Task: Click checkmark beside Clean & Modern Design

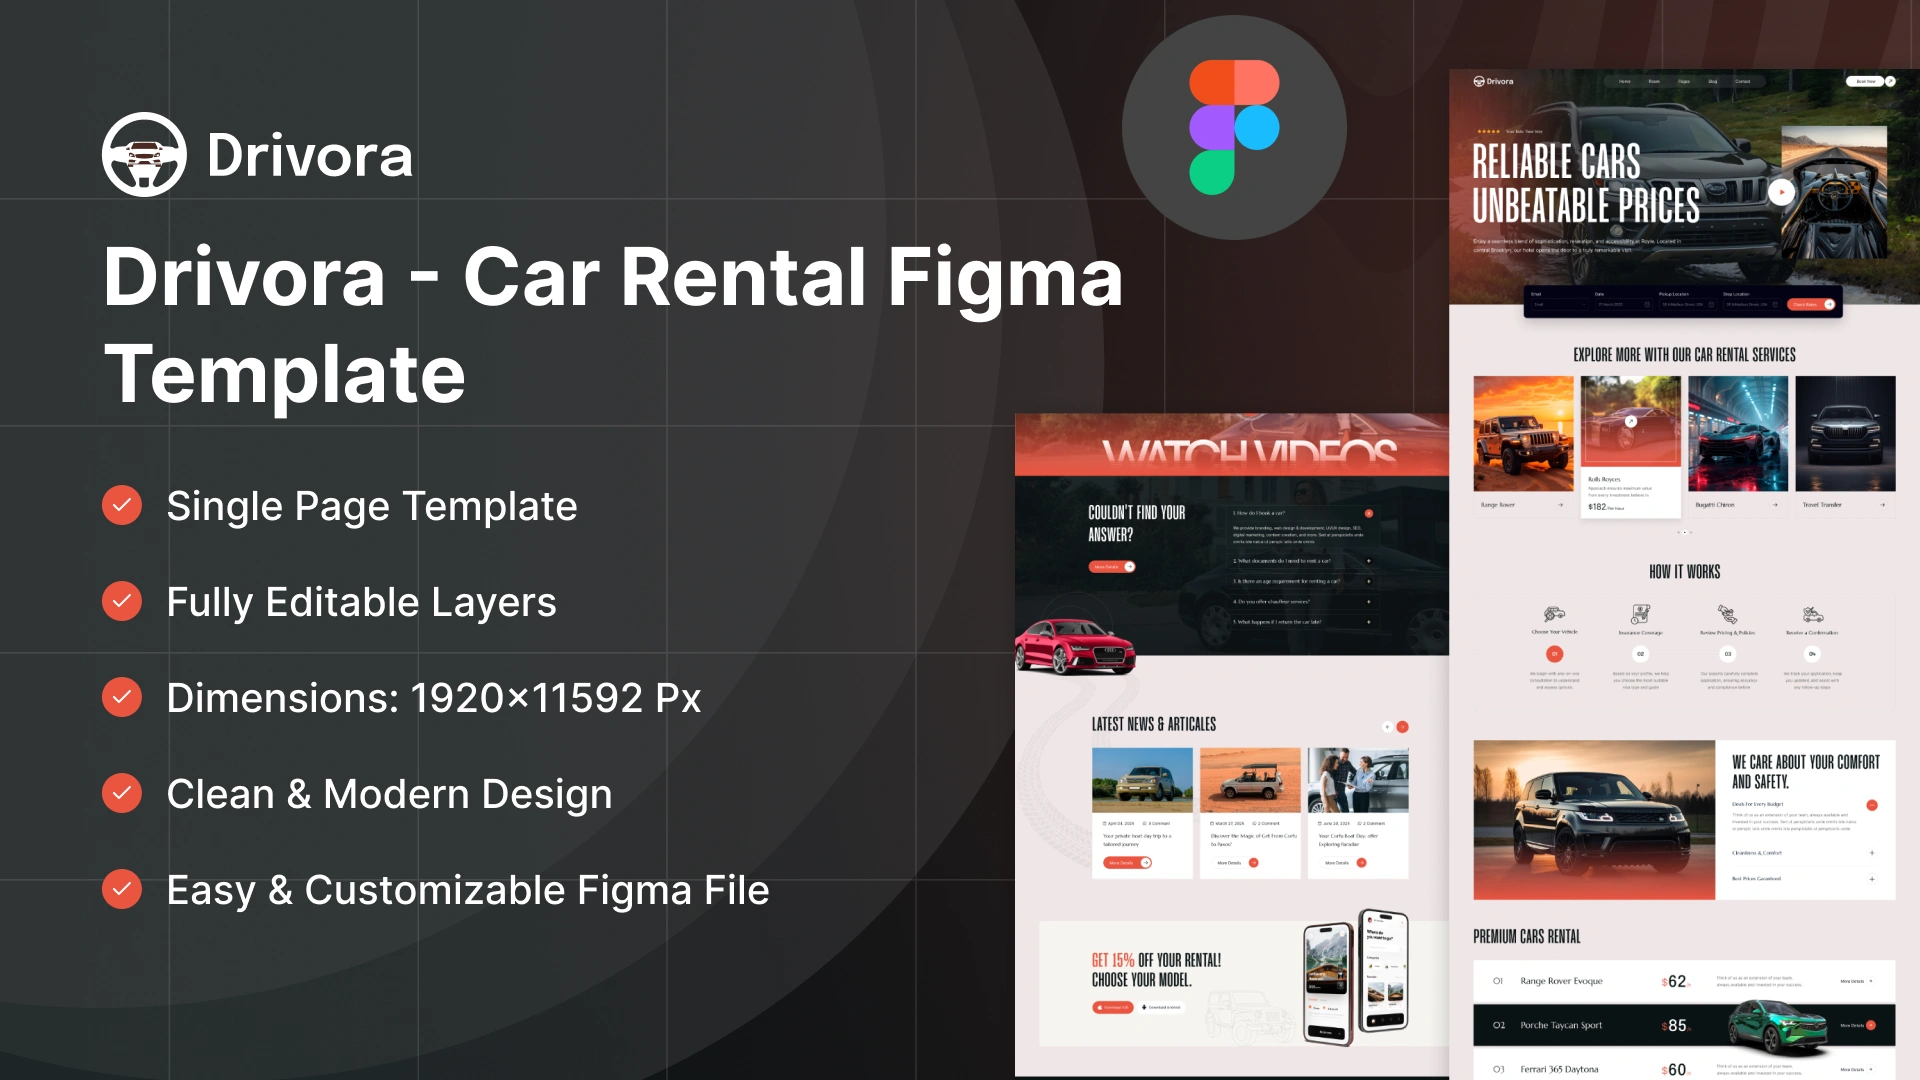Action: [x=122, y=793]
